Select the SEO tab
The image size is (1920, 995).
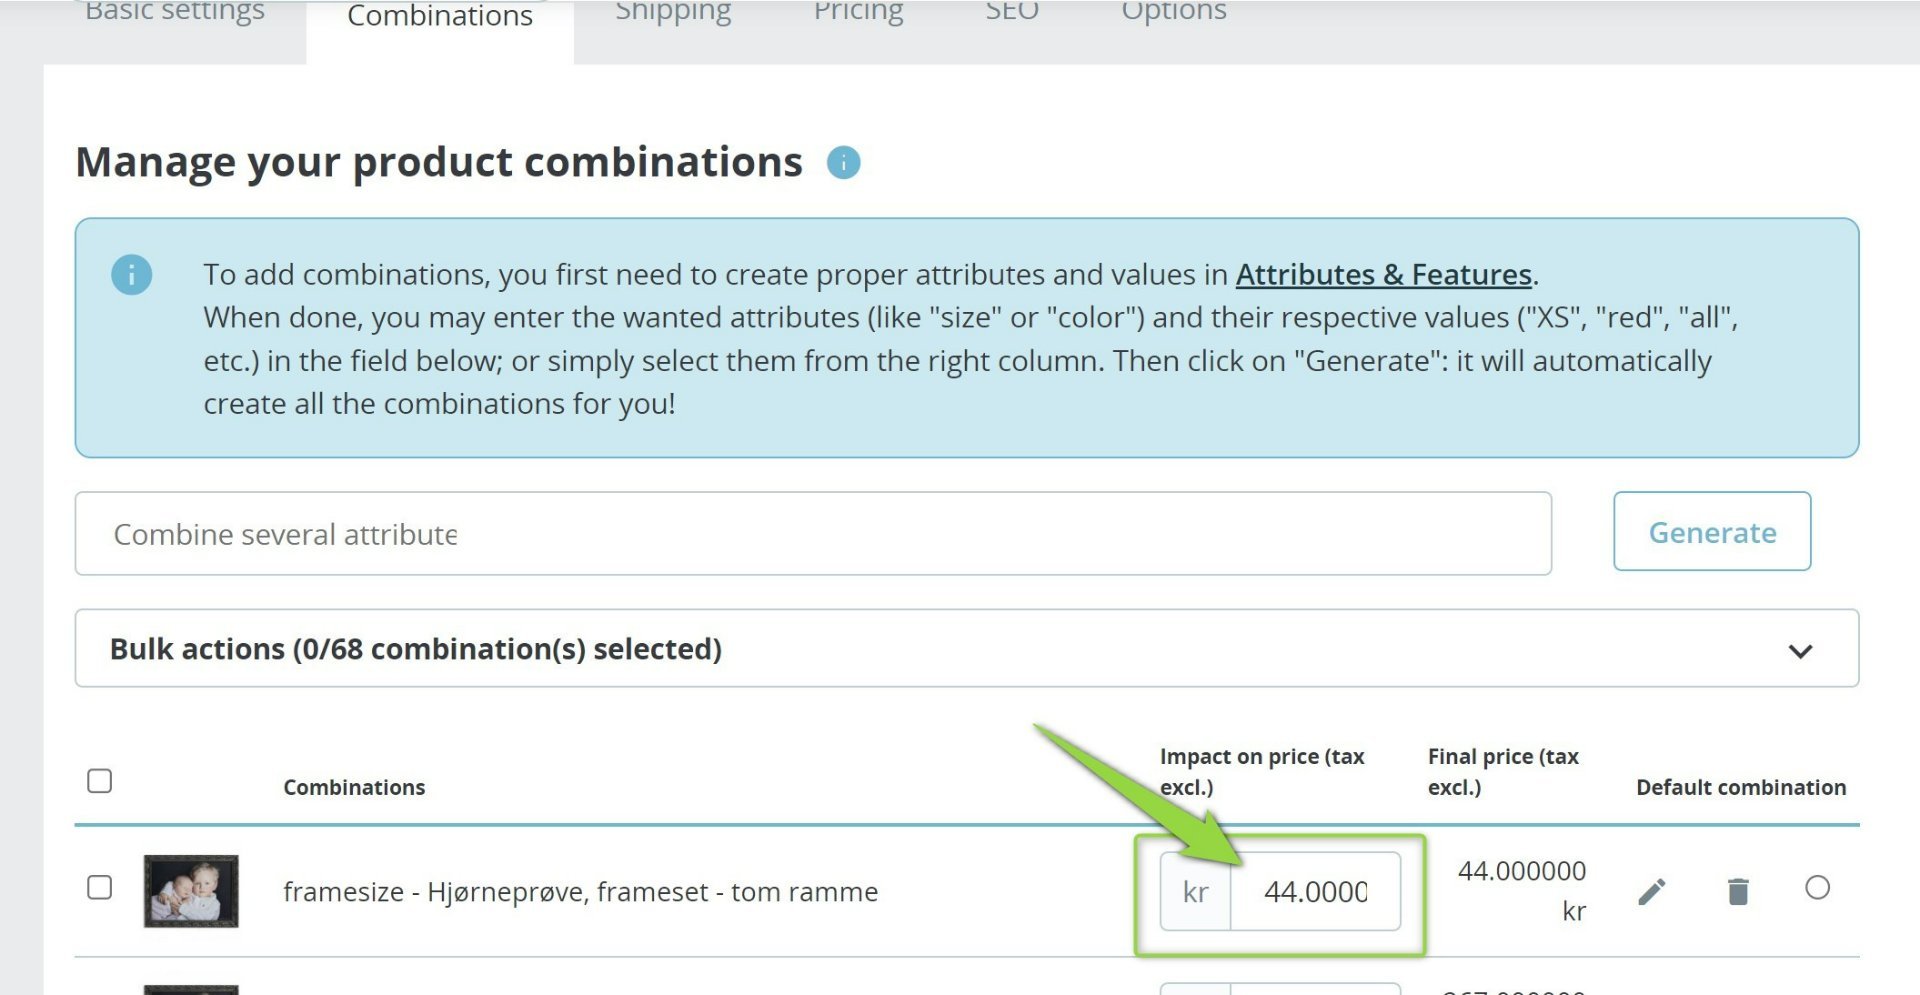[1012, 14]
